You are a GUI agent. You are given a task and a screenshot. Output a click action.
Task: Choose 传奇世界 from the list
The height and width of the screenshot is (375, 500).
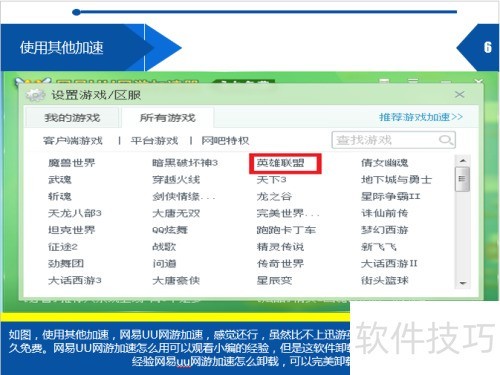click(x=280, y=264)
